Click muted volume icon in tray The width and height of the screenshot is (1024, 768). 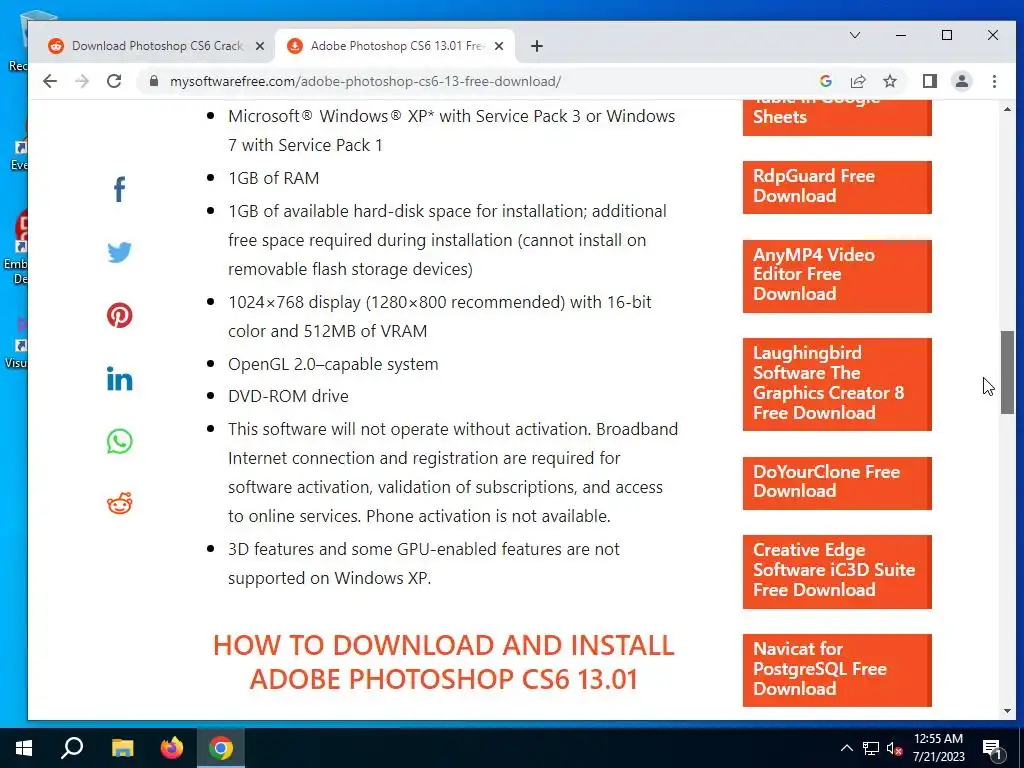895,748
